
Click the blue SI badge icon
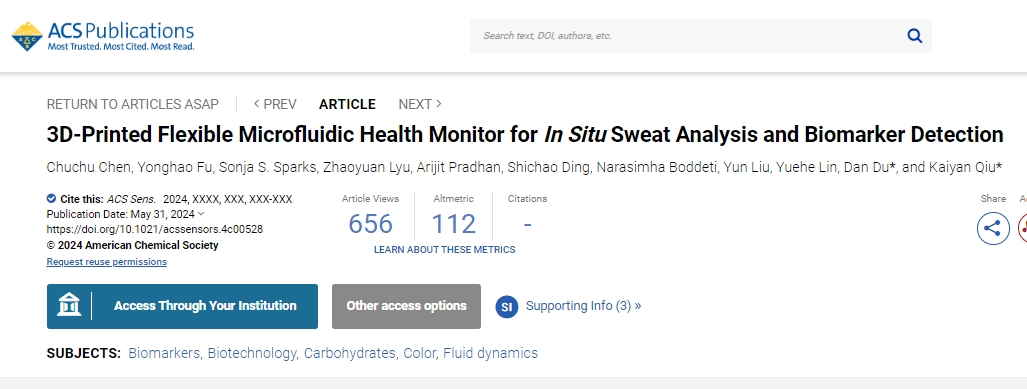pyautogui.click(x=506, y=306)
